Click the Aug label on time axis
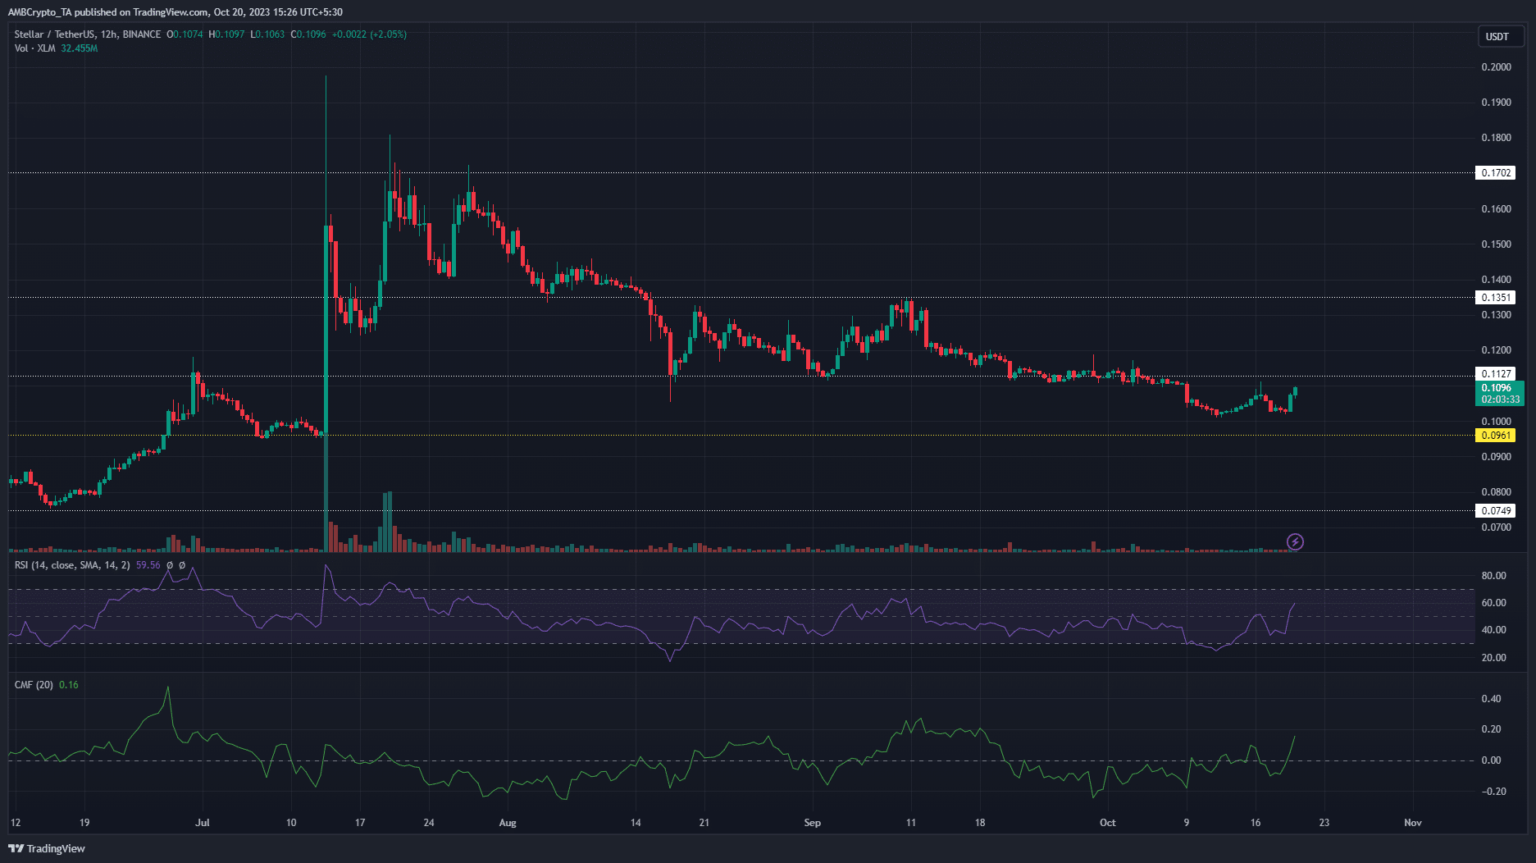 507,823
